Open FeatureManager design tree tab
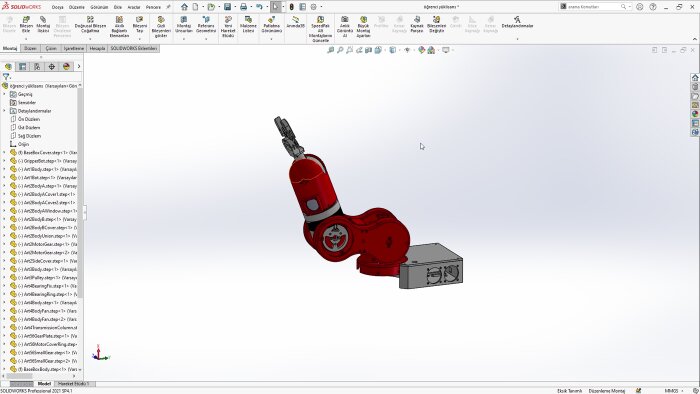The height and width of the screenshot is (394, 700). pyautogui.click(x=8, y=66)
